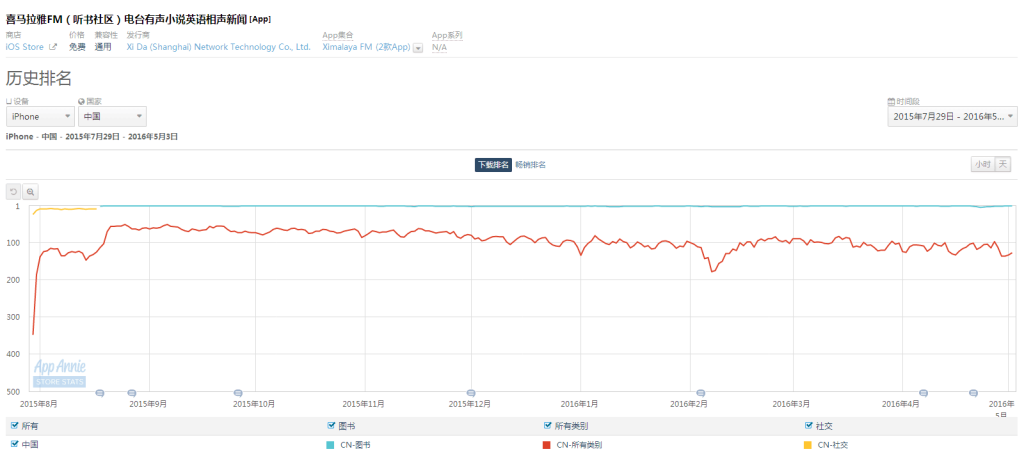Open the date range dropdown 2015年7月29日
The width and height of the screenshot is (1024, 463).
point(952,116)
